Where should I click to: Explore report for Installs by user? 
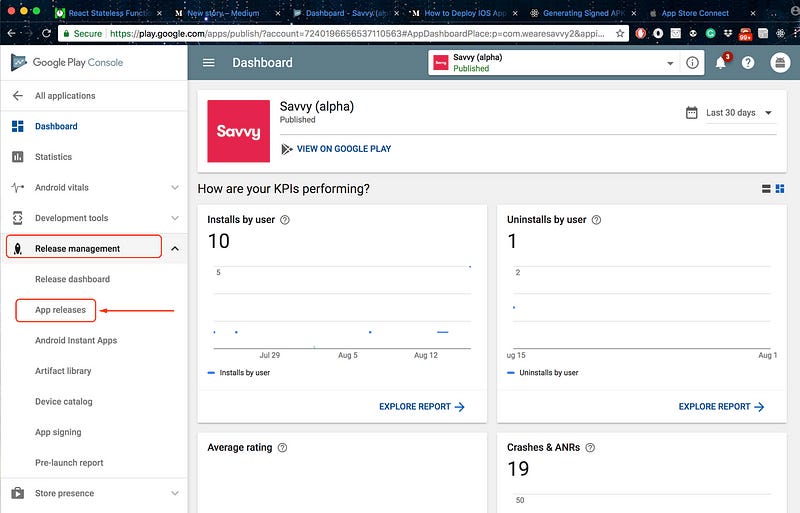[x=421, y=407]
